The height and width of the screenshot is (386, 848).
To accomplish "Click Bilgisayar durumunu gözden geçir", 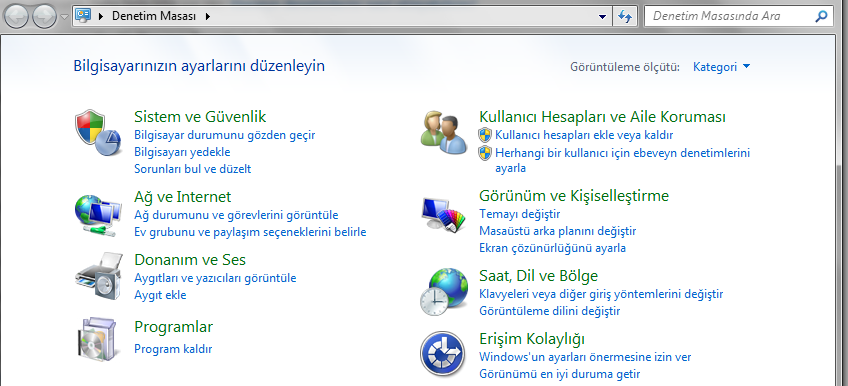I will pyautogui.click(x=224, y=135).
